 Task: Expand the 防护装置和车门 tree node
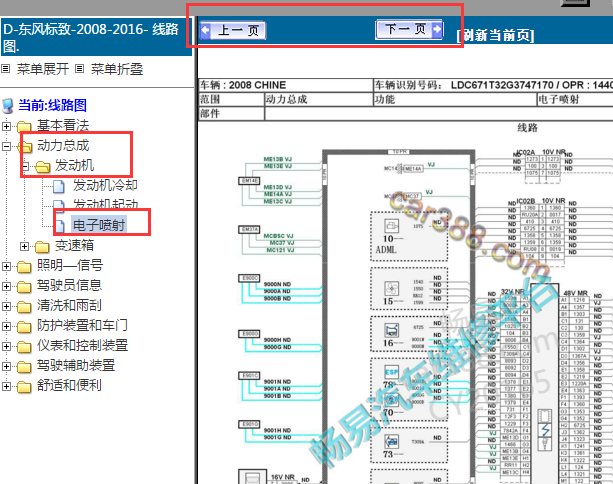6,326
